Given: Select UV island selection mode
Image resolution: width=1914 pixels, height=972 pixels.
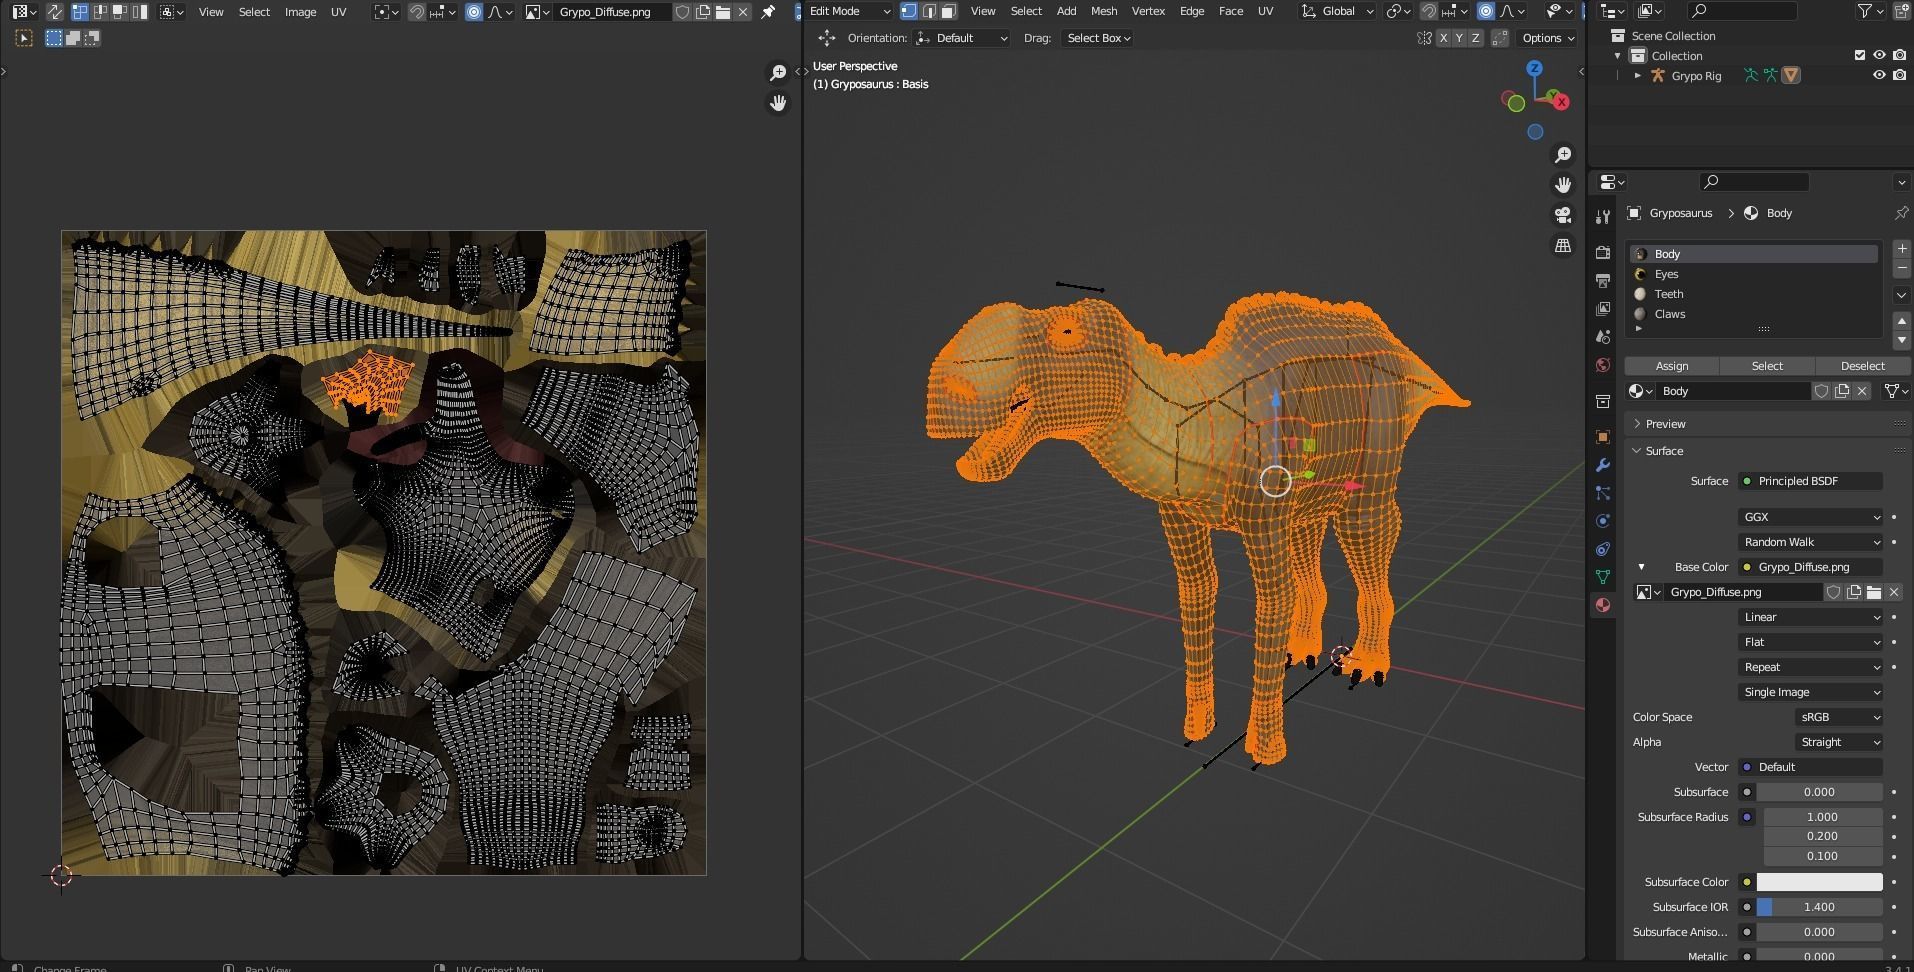Looking at the screenshot, I should coord(139,12).
